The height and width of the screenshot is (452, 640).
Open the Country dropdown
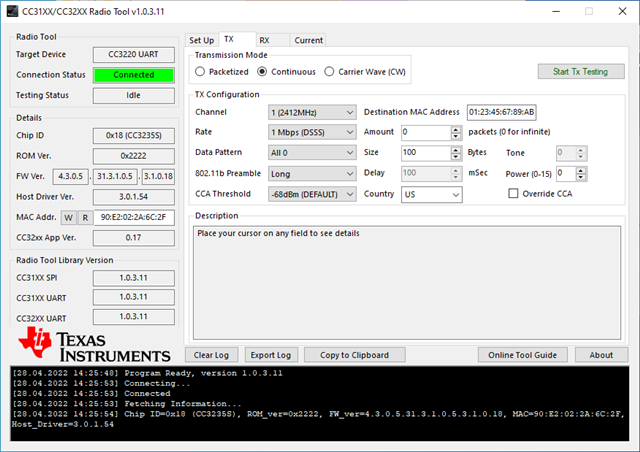pos(431,194)
